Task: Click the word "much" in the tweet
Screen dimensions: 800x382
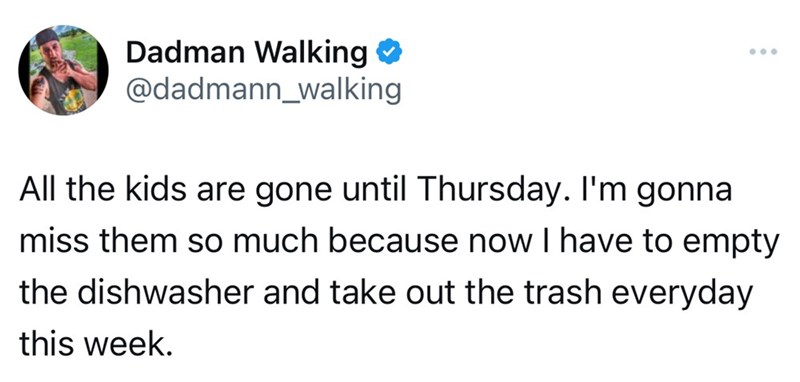Action: [x=279, y=243]
